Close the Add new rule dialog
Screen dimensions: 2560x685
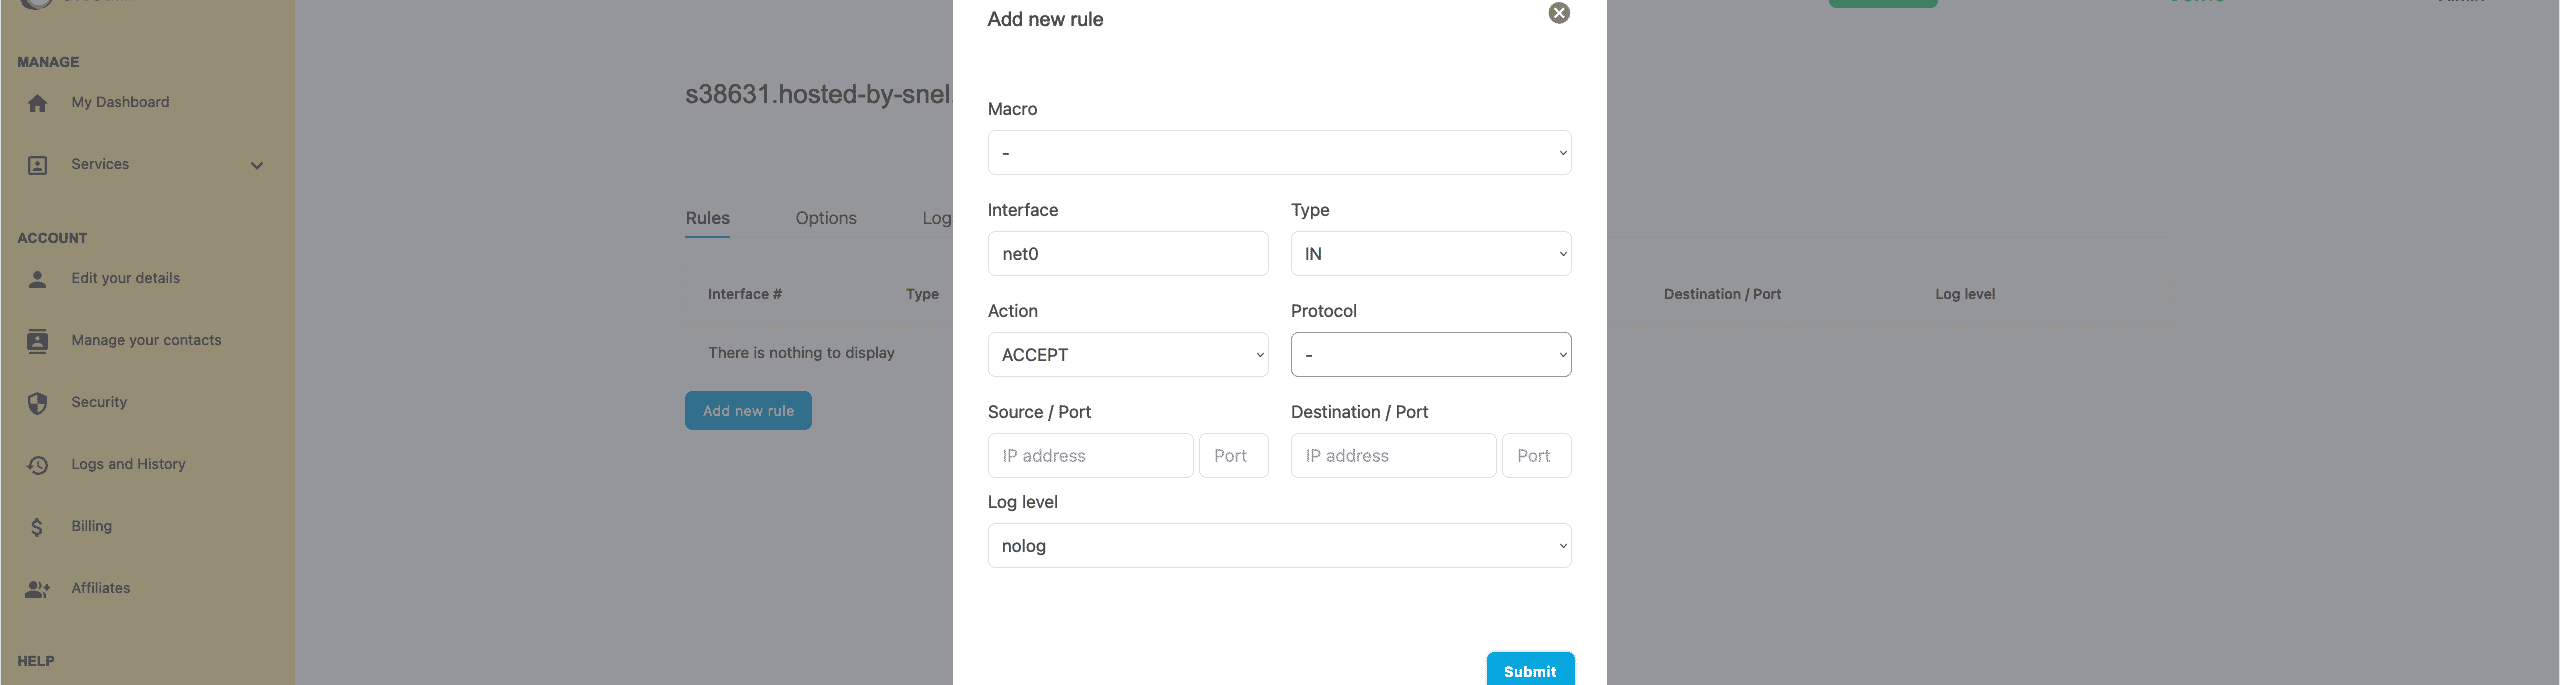1558,13
